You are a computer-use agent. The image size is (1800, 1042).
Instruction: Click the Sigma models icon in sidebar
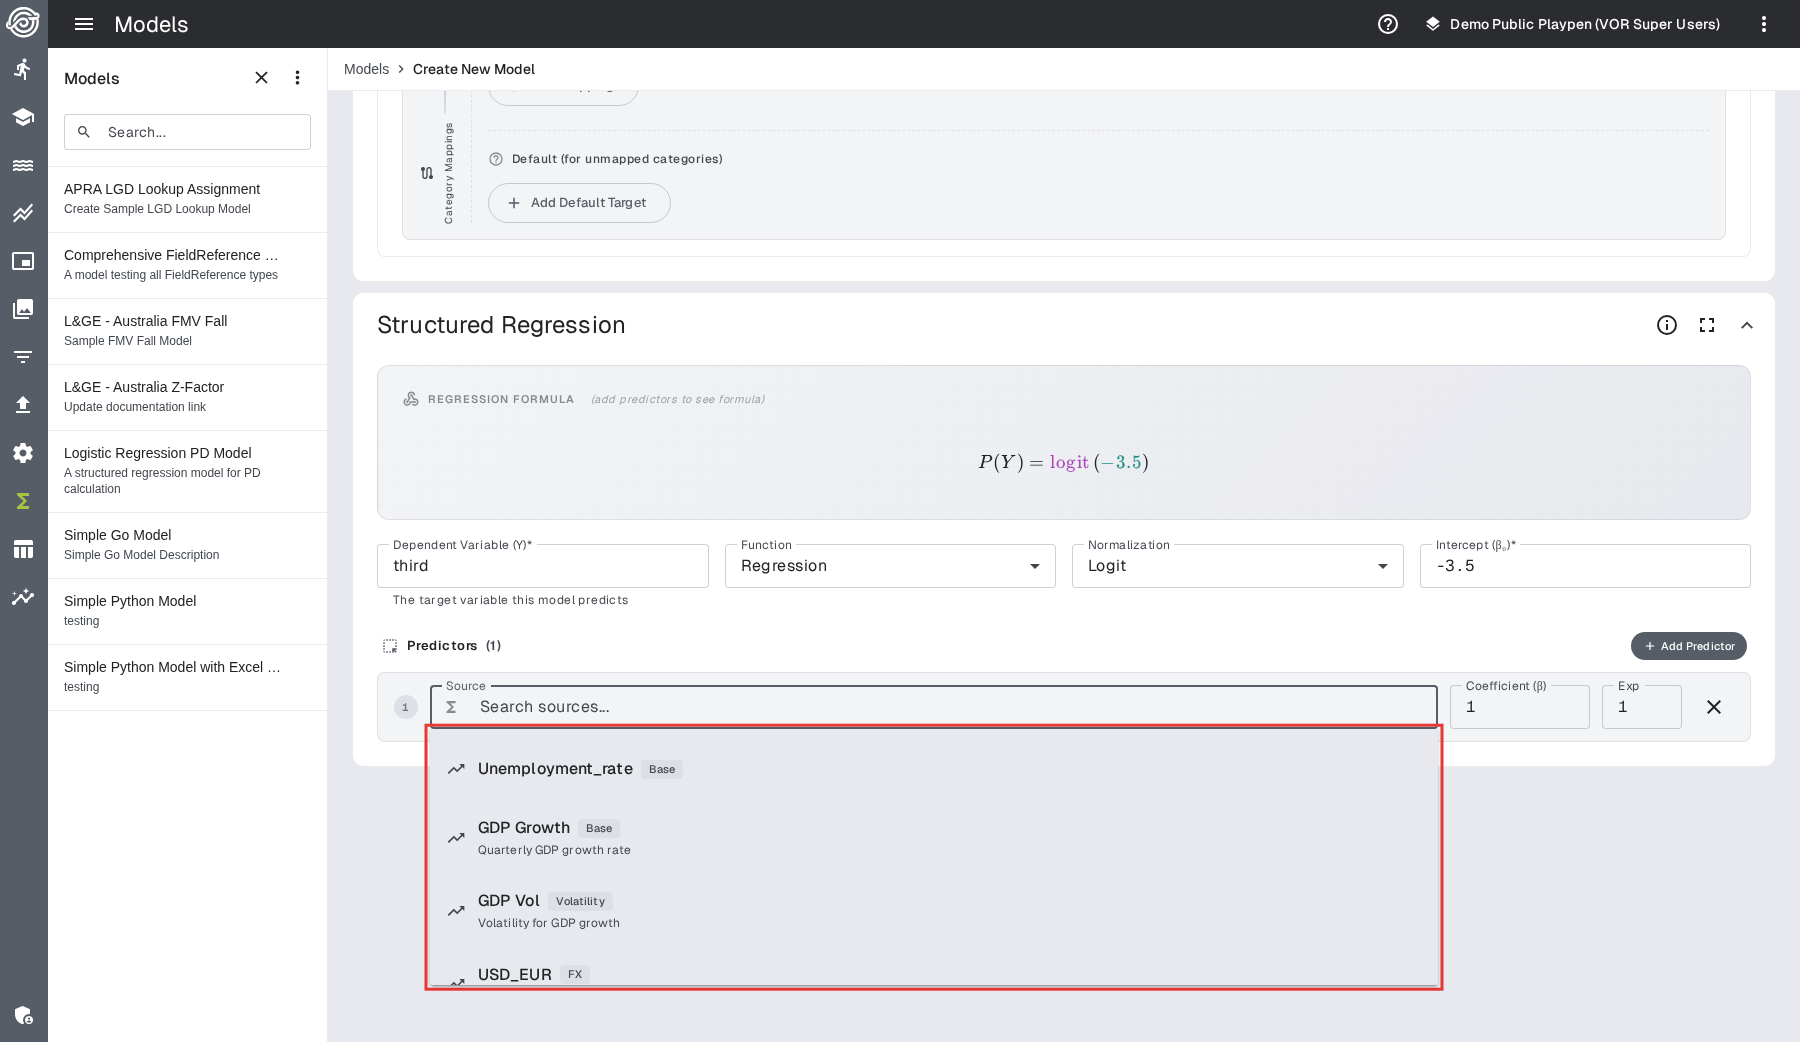(23, 501)
